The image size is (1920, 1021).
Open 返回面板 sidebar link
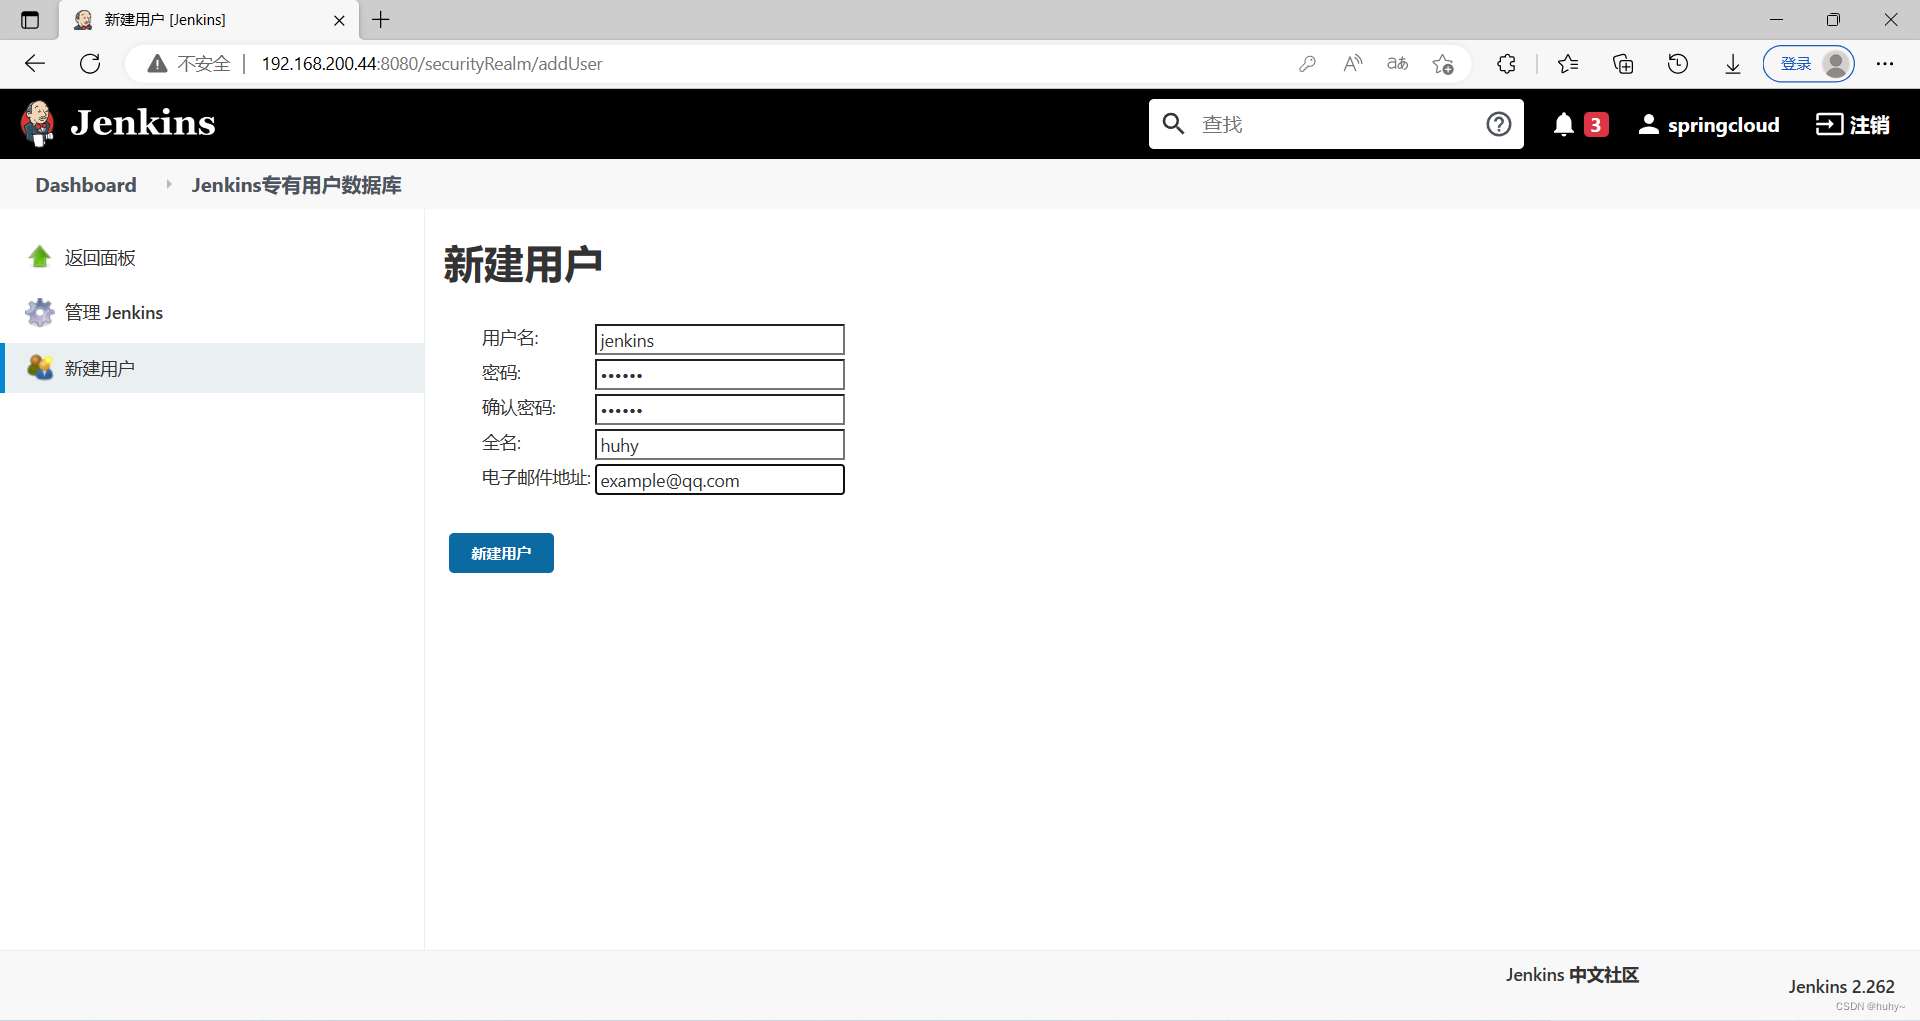(100, 258)
